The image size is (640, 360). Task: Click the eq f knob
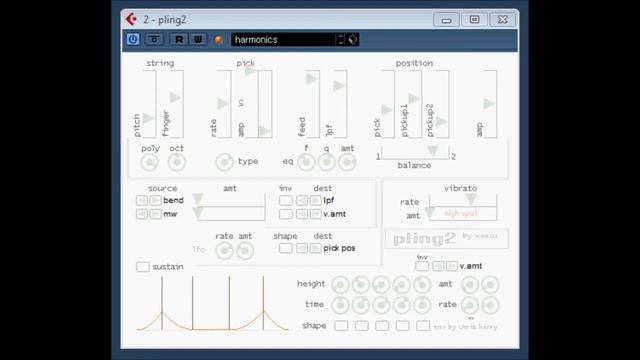coord(306,162)
